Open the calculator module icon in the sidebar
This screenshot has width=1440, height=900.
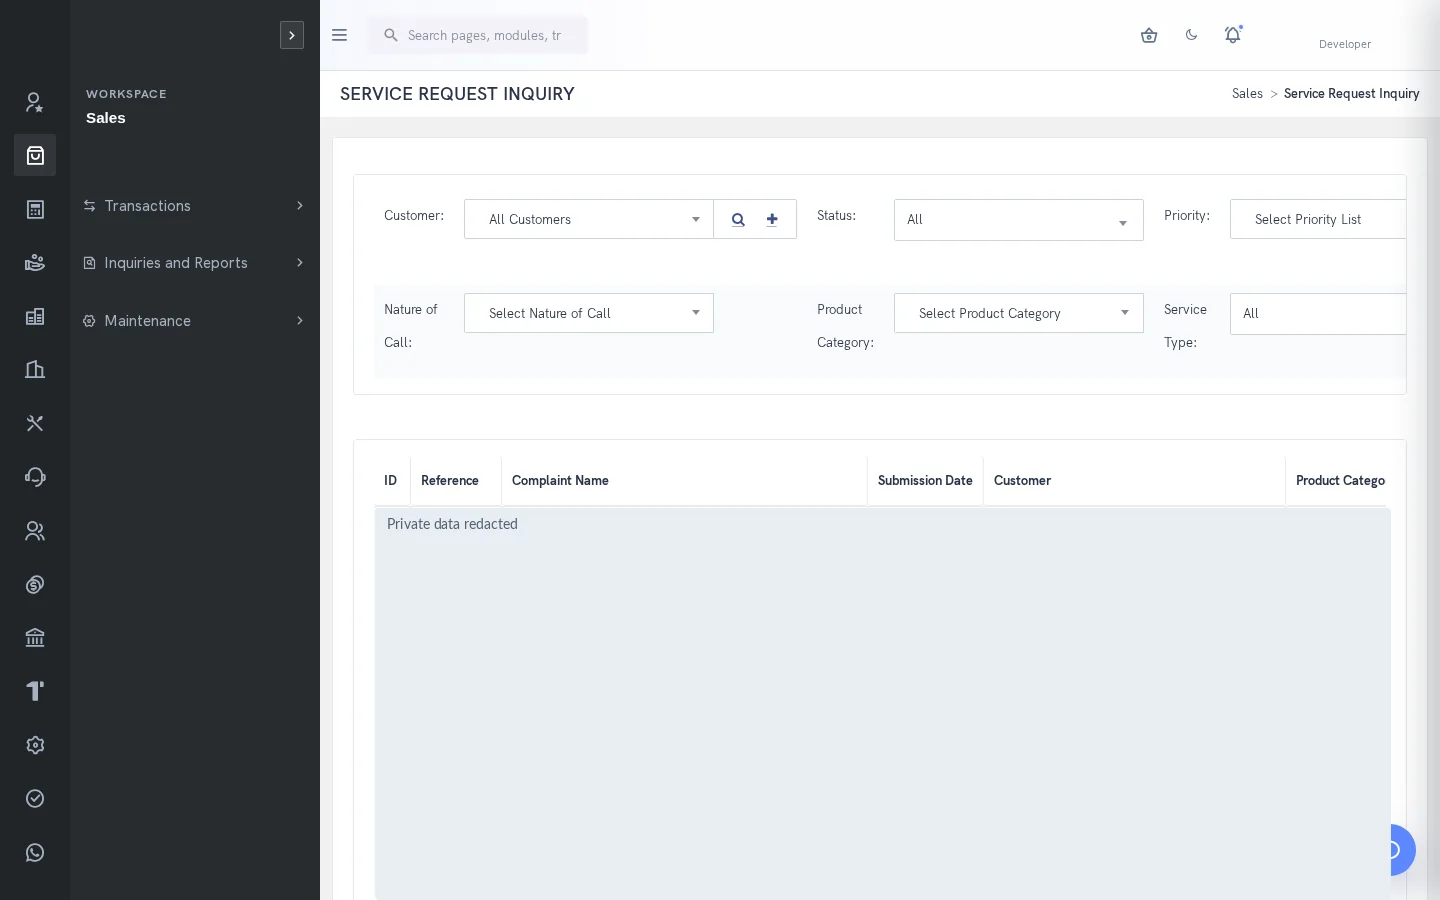click(x=35, y=209)
